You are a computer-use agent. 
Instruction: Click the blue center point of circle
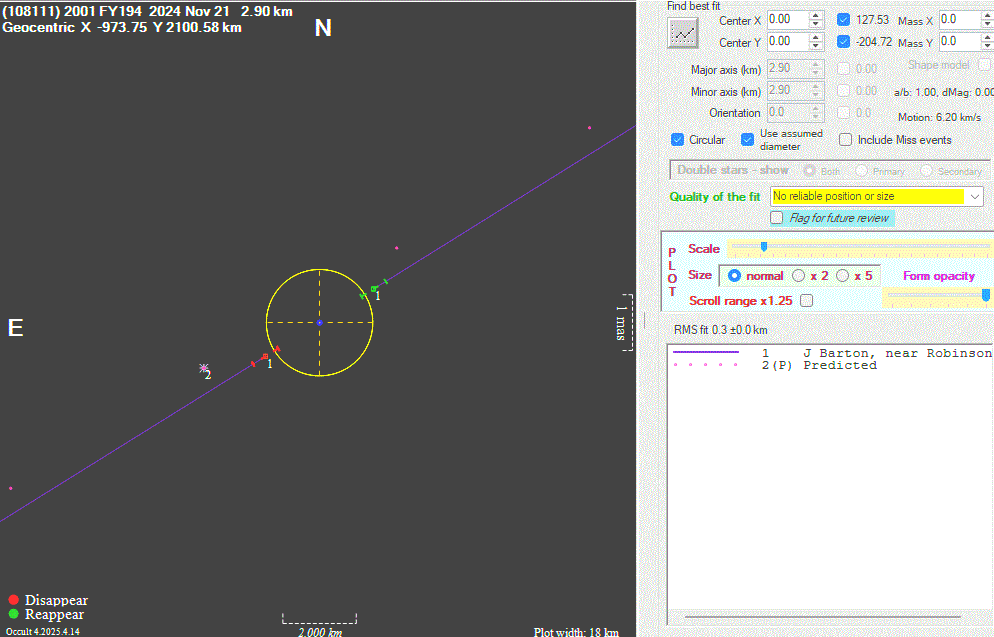tap(320, 323)
